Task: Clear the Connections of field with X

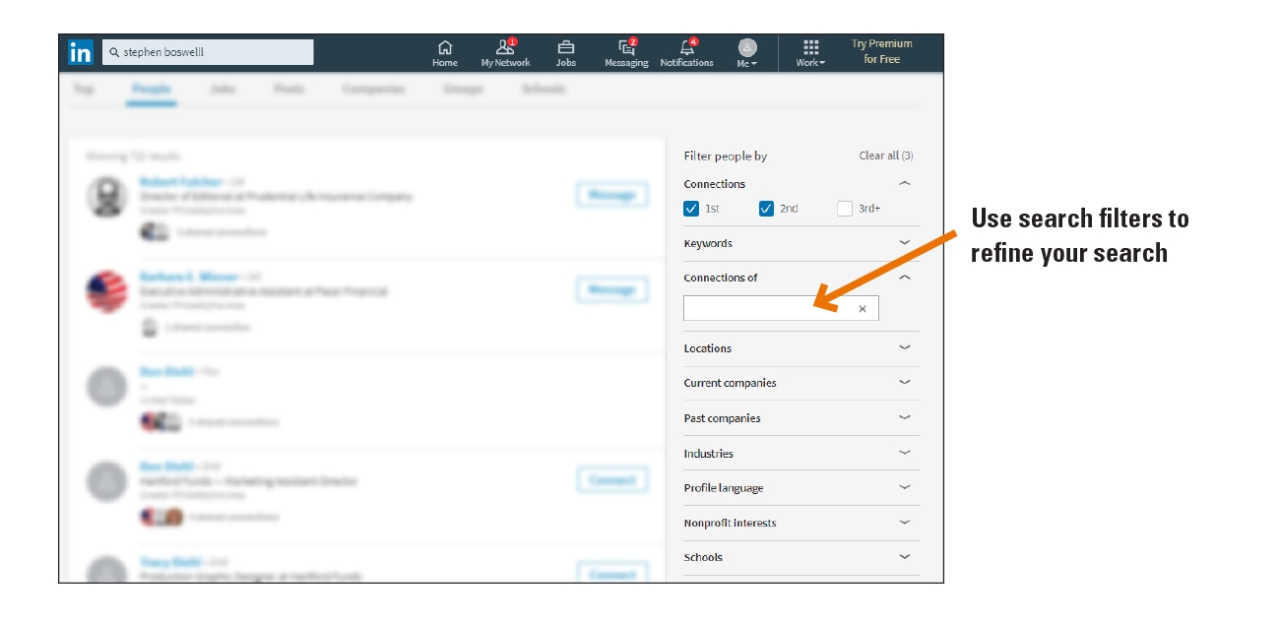Action: click(862, 309)
